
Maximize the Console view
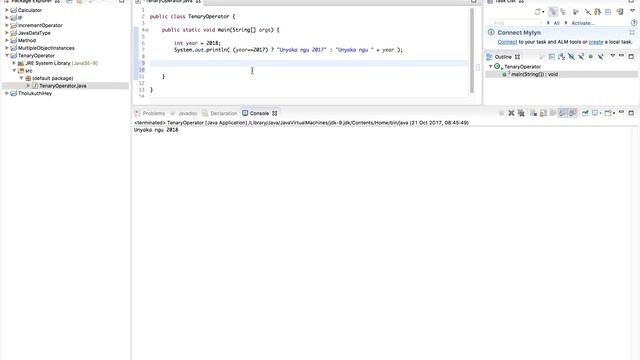coord(631,113)
